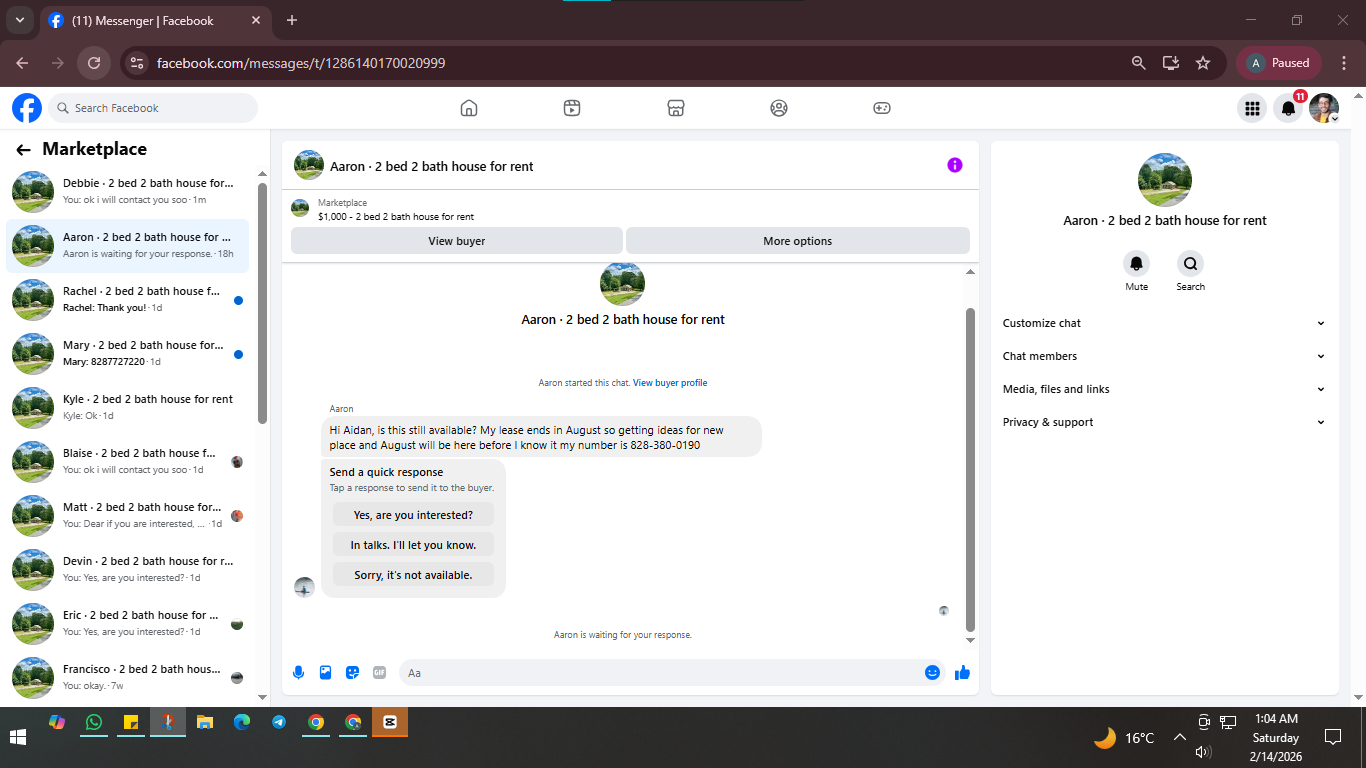The height and width of the screenshot is (768, 1366).
Task: Open Rachel's conversation 'Thank you!'
Action: (128, 300)
